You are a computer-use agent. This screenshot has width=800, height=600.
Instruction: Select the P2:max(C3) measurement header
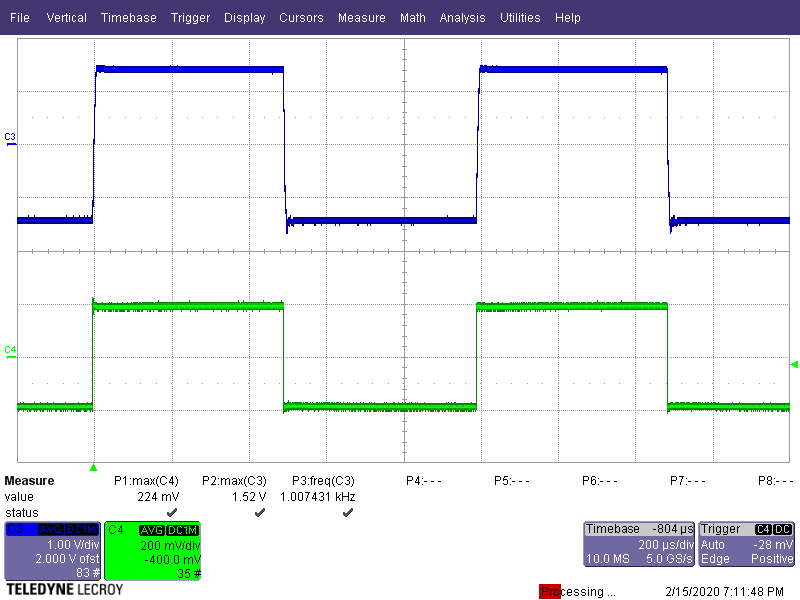(234, 481)
